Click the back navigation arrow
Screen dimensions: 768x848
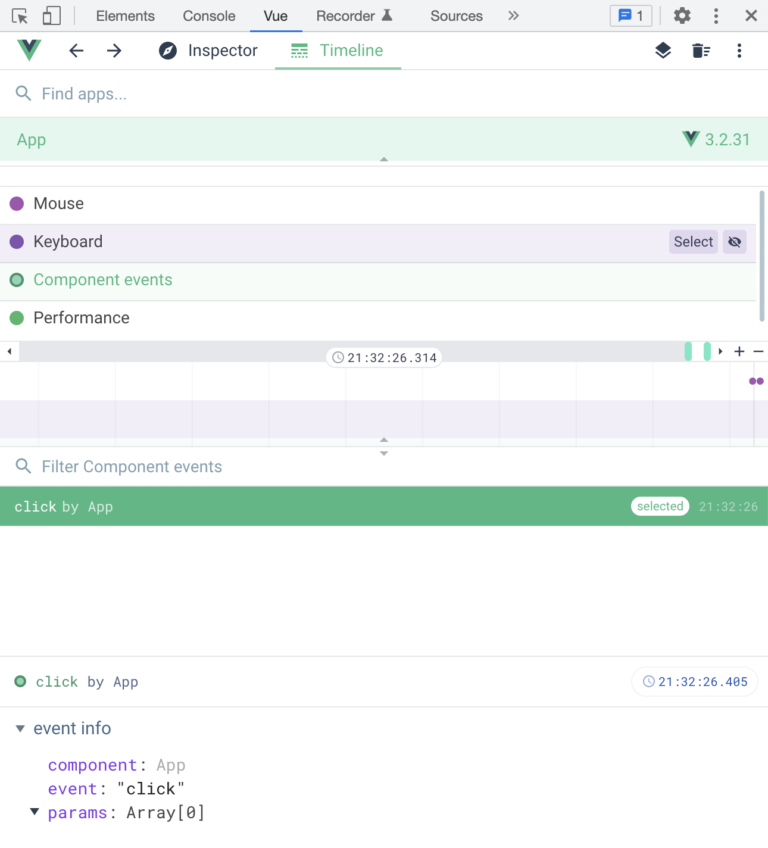click(x=76, y=50)
